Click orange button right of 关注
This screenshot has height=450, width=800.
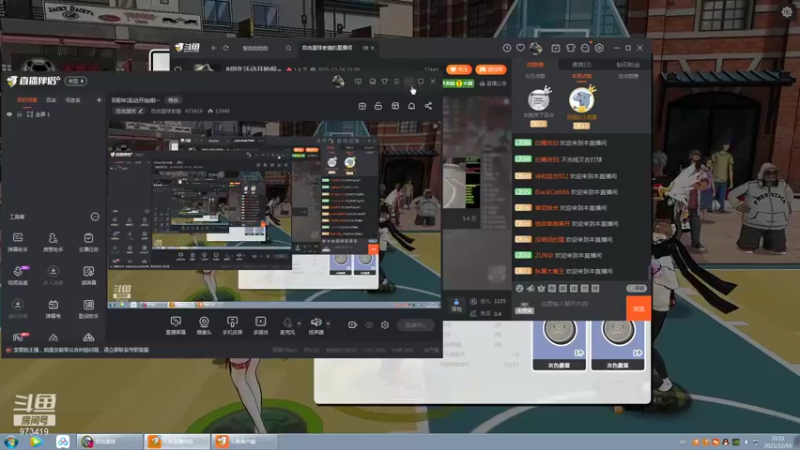490,69
